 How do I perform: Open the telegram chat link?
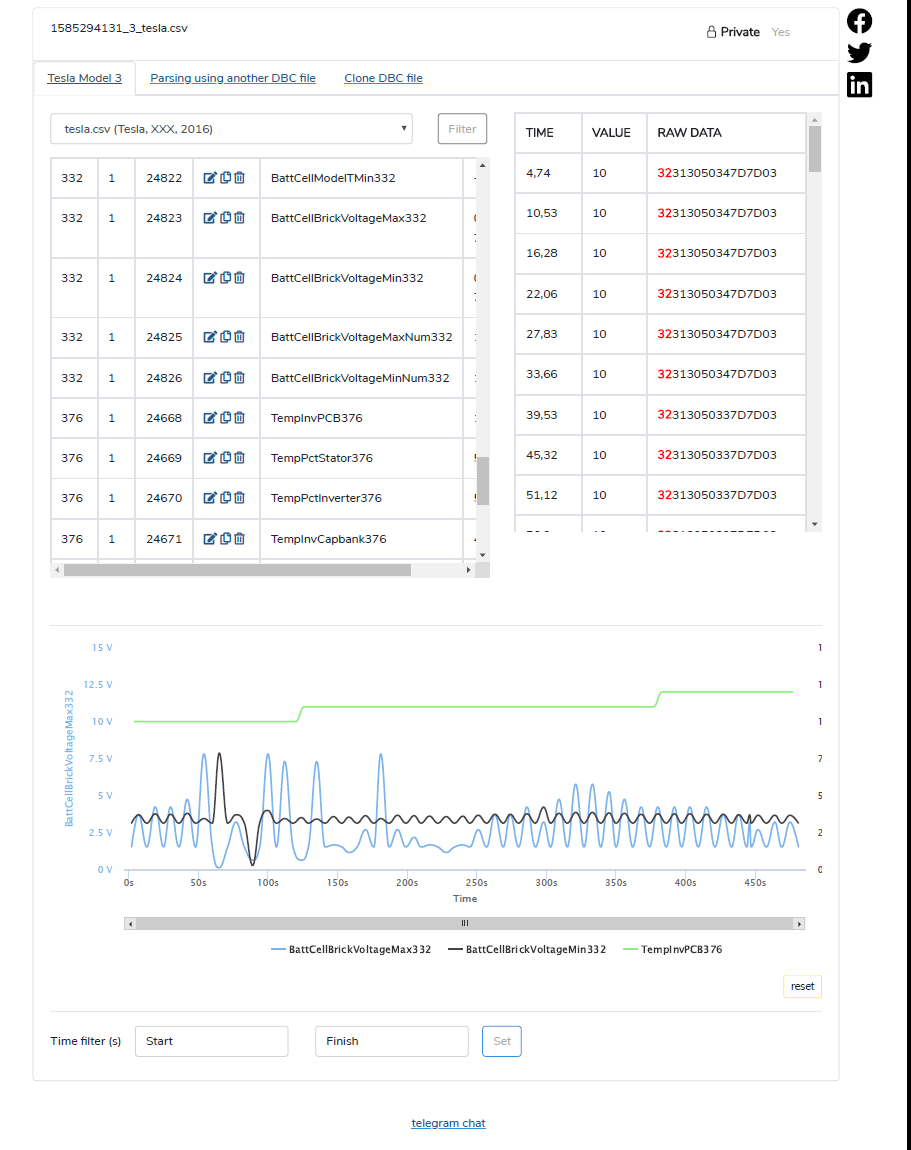[x=448, y=1122]
